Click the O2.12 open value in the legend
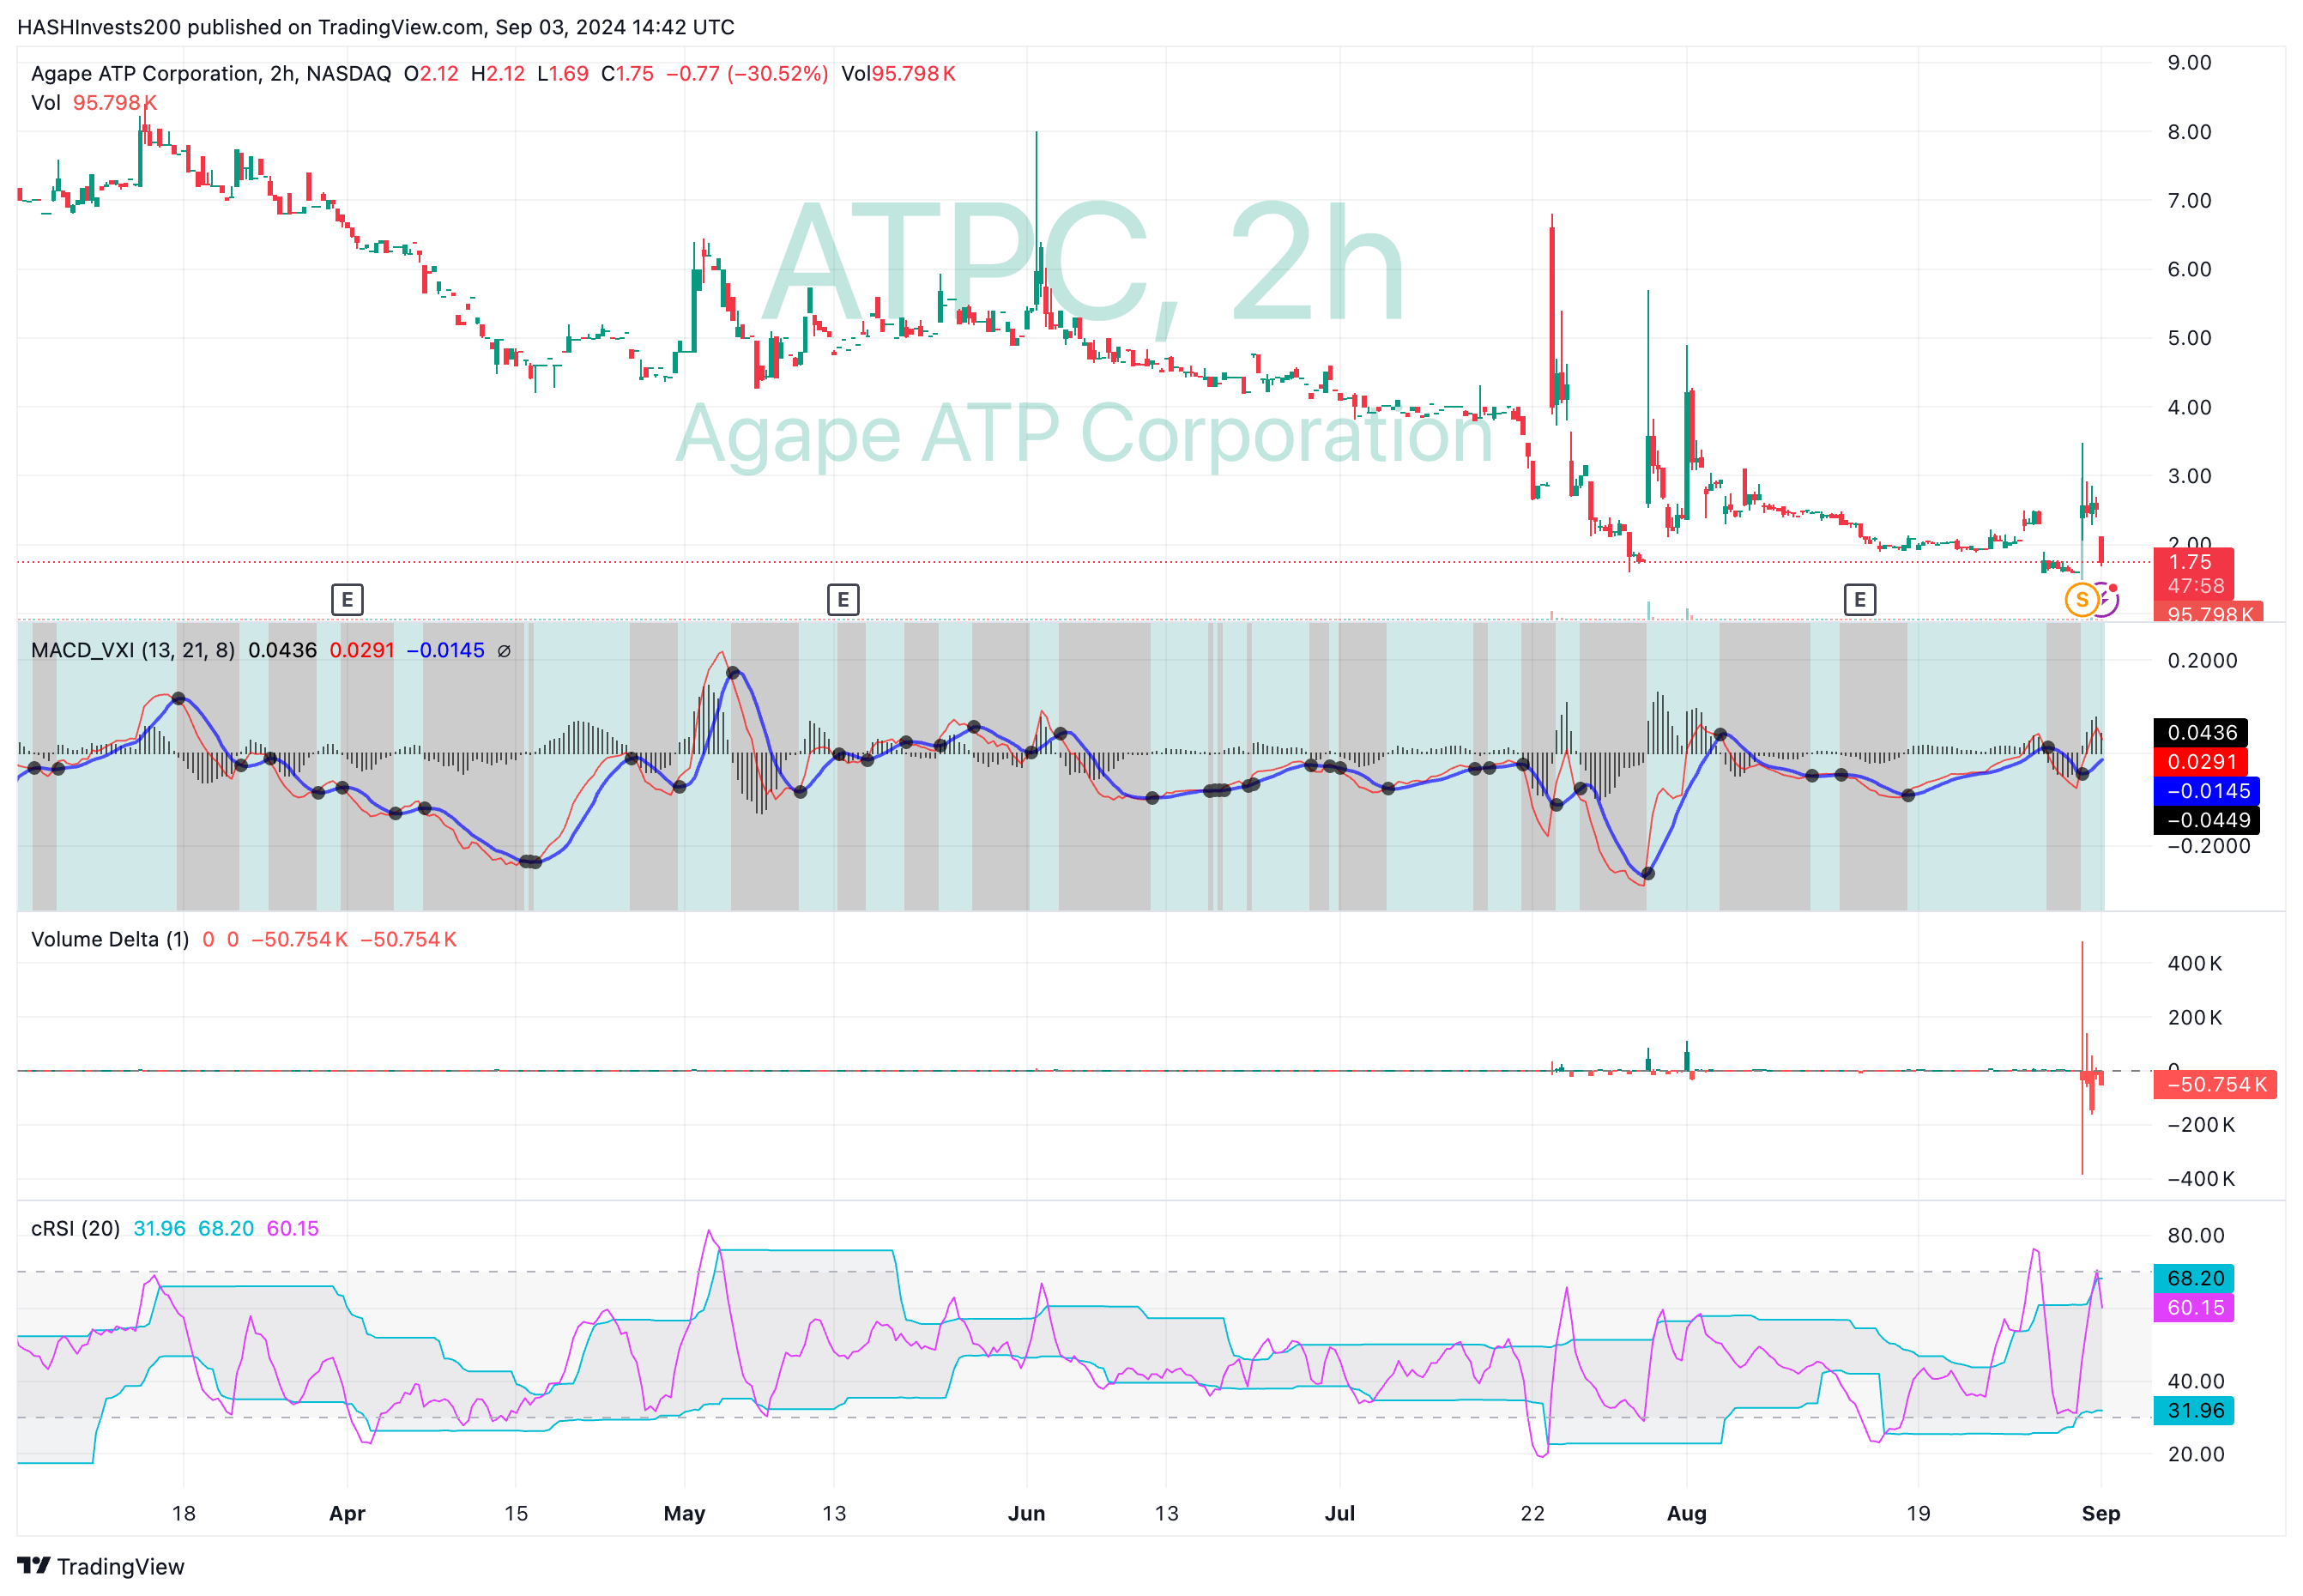 pyautogui.click(x=431, y=74)
